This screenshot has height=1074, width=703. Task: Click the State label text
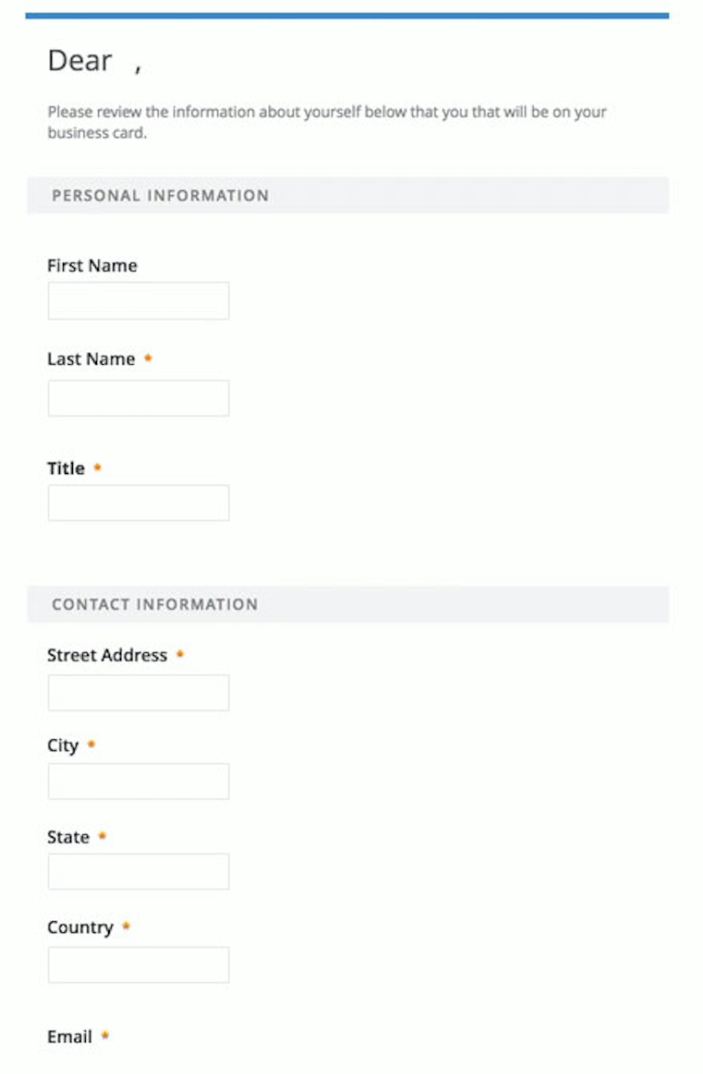[69, 837]
